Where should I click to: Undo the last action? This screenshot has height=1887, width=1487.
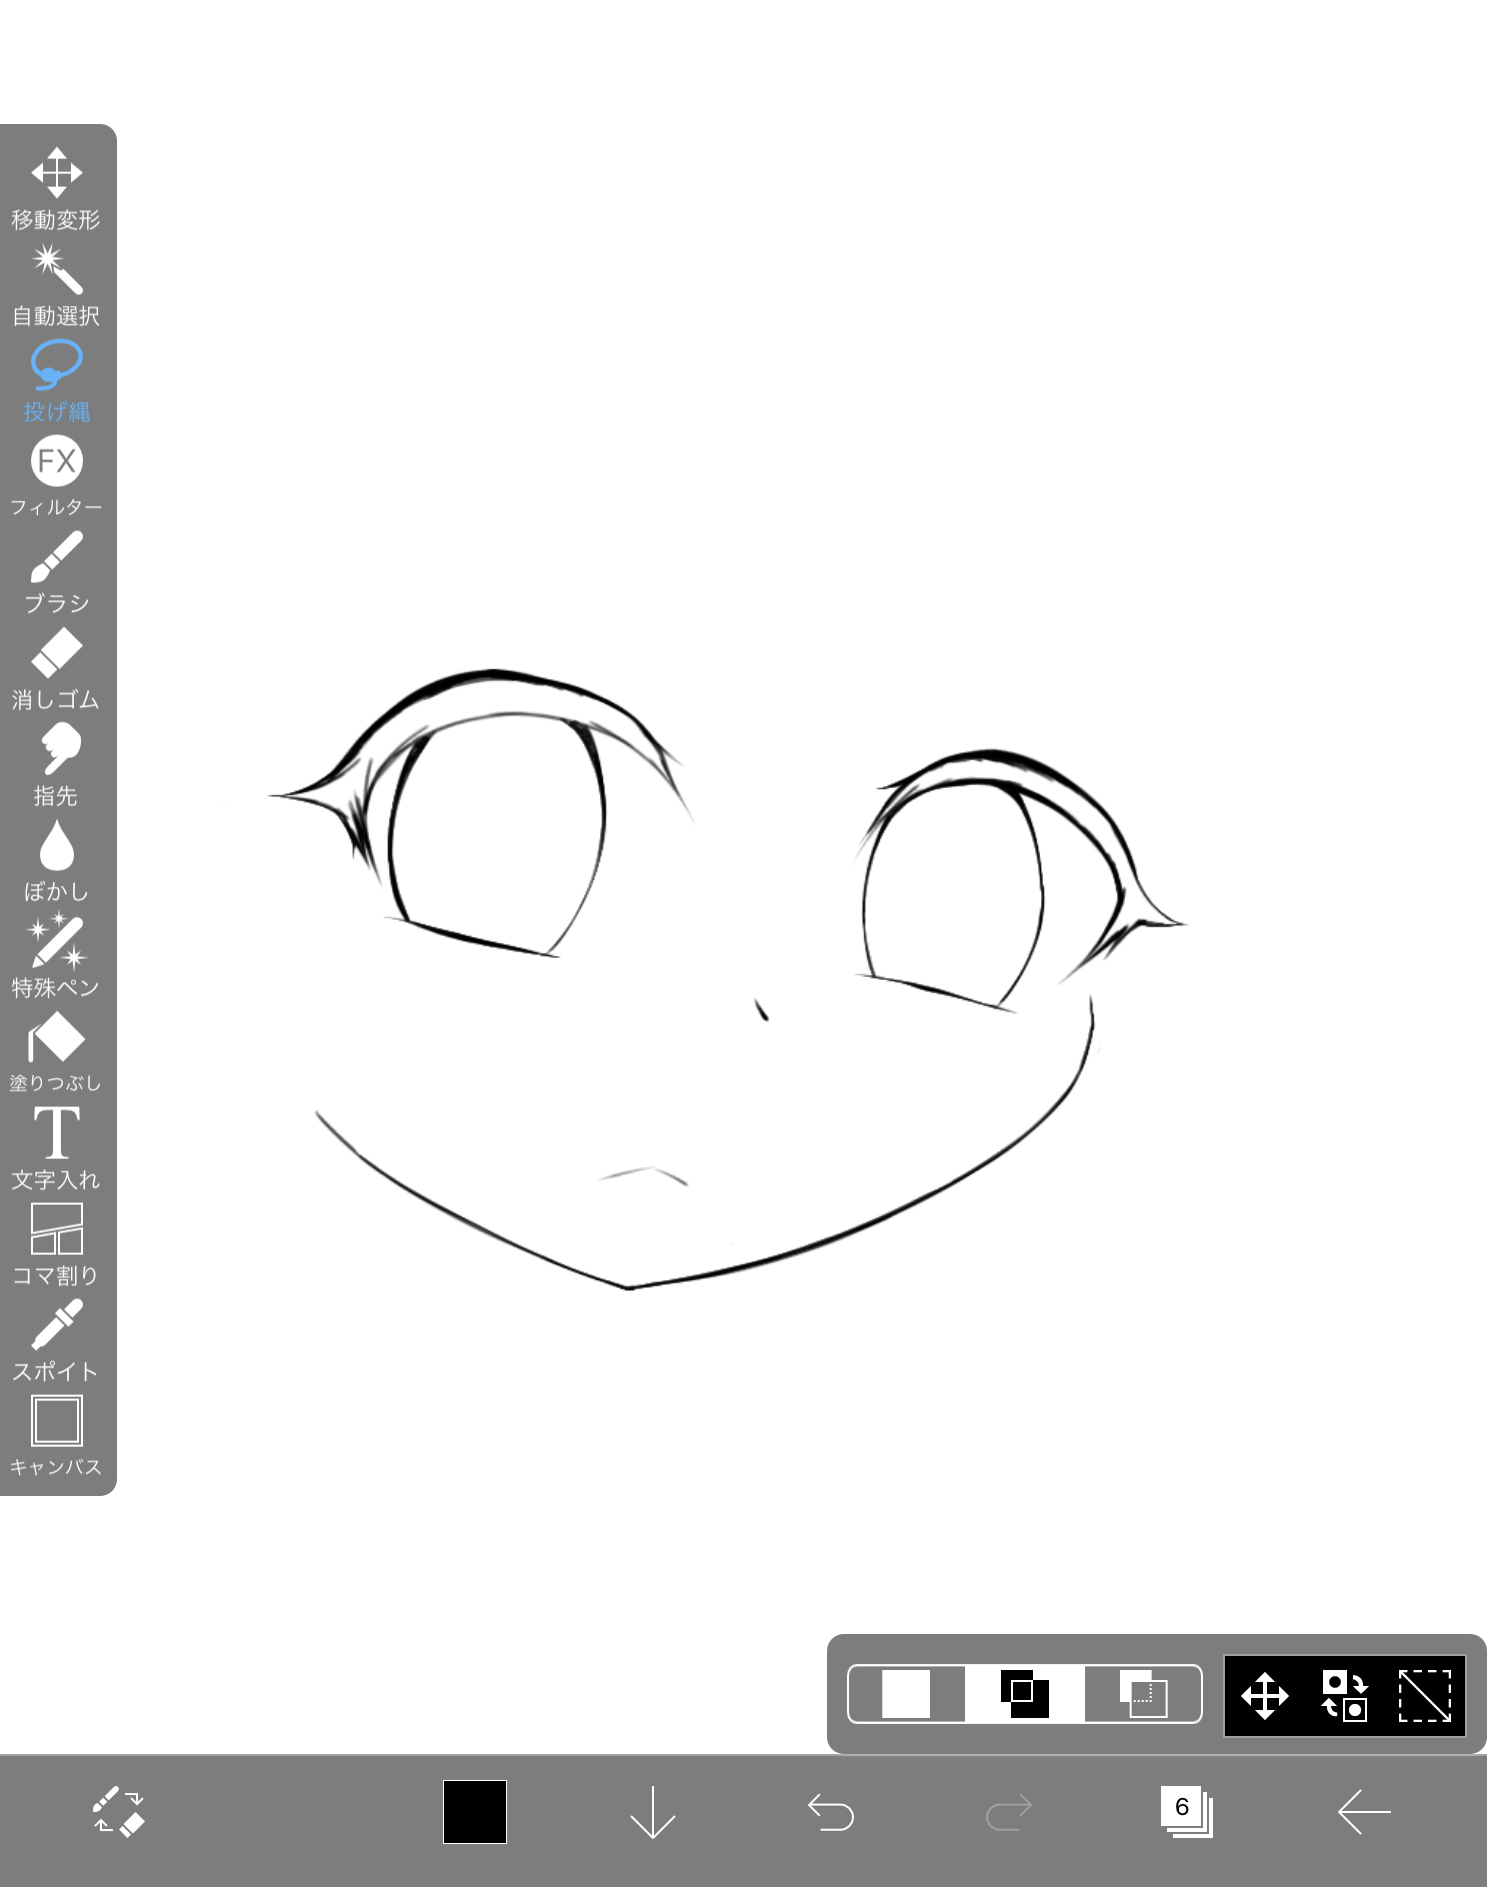(831, 1811)
